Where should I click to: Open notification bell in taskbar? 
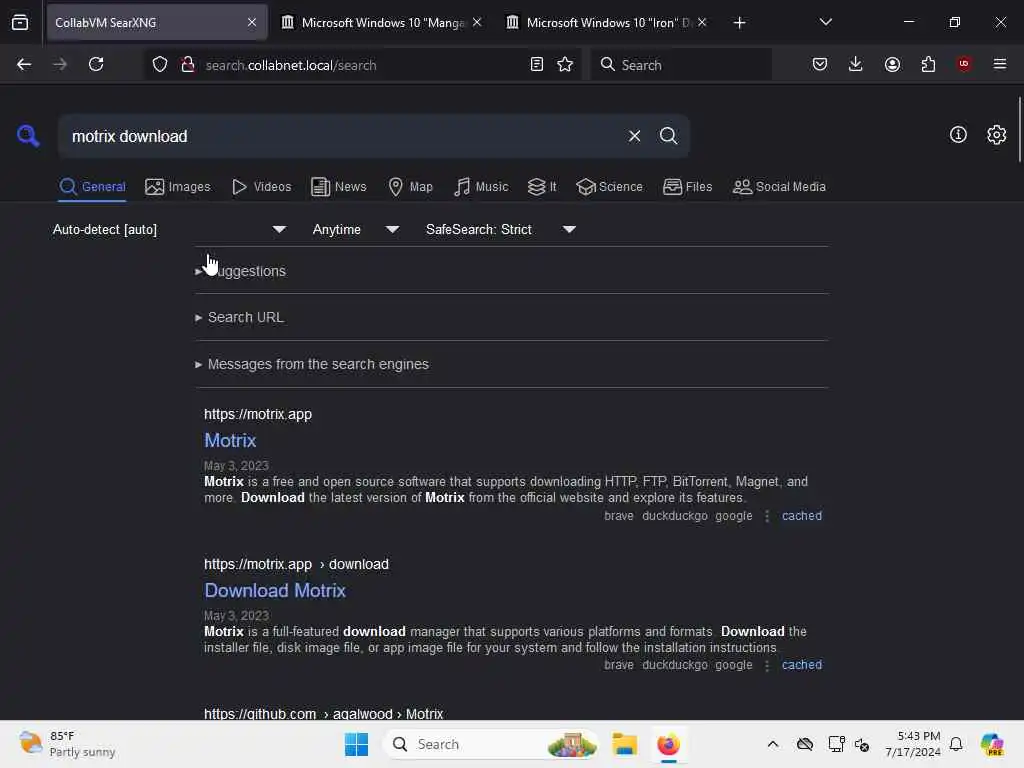[x=956, y=744]
